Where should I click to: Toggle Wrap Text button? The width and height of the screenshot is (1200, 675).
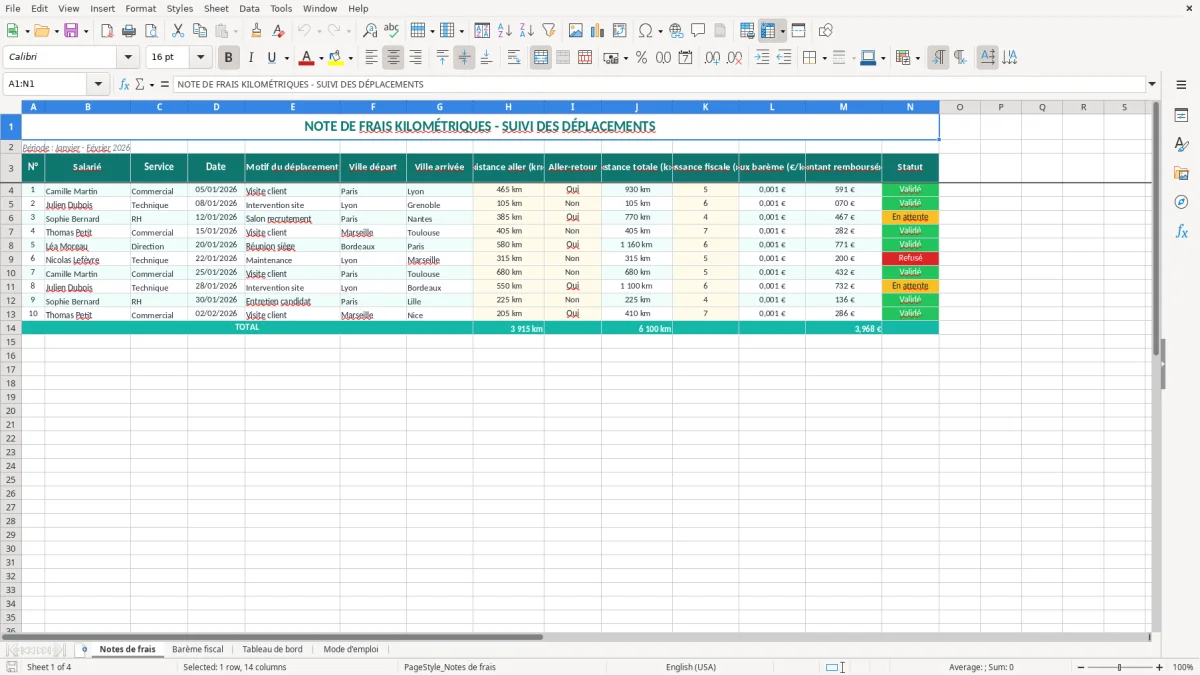514,58
